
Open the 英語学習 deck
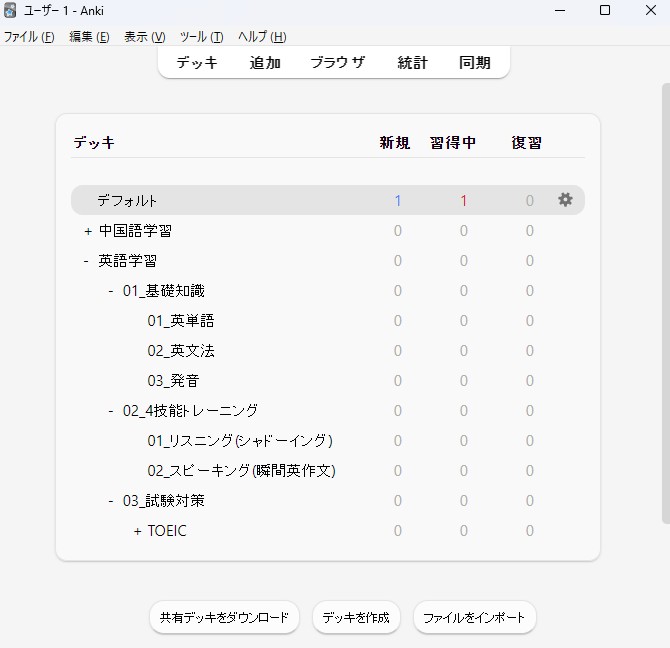(x=127, y=261)
